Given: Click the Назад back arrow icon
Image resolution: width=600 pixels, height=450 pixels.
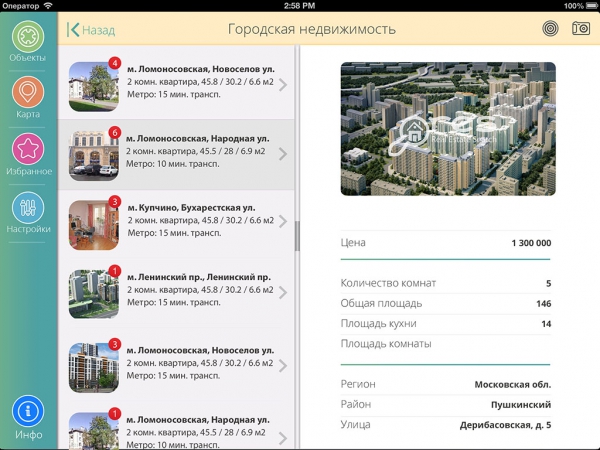Looking at the screenshot, I should 73,29.
